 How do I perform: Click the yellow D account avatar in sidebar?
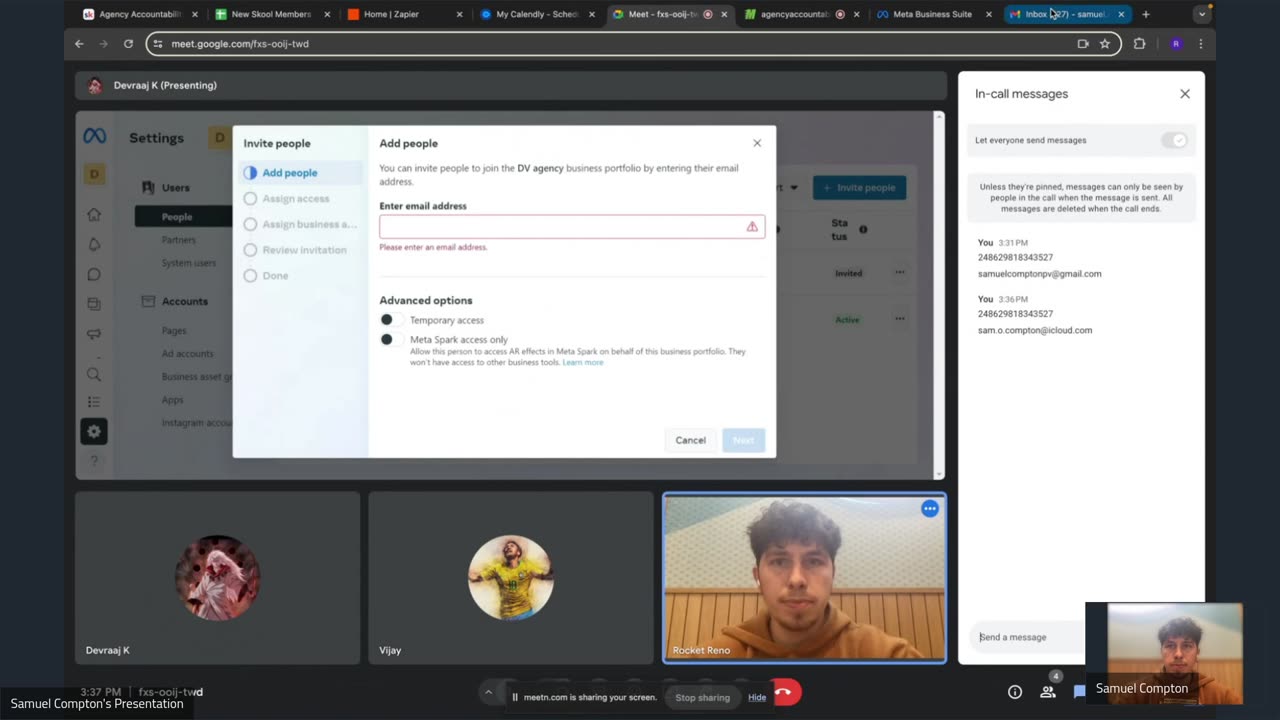[94, 174]
